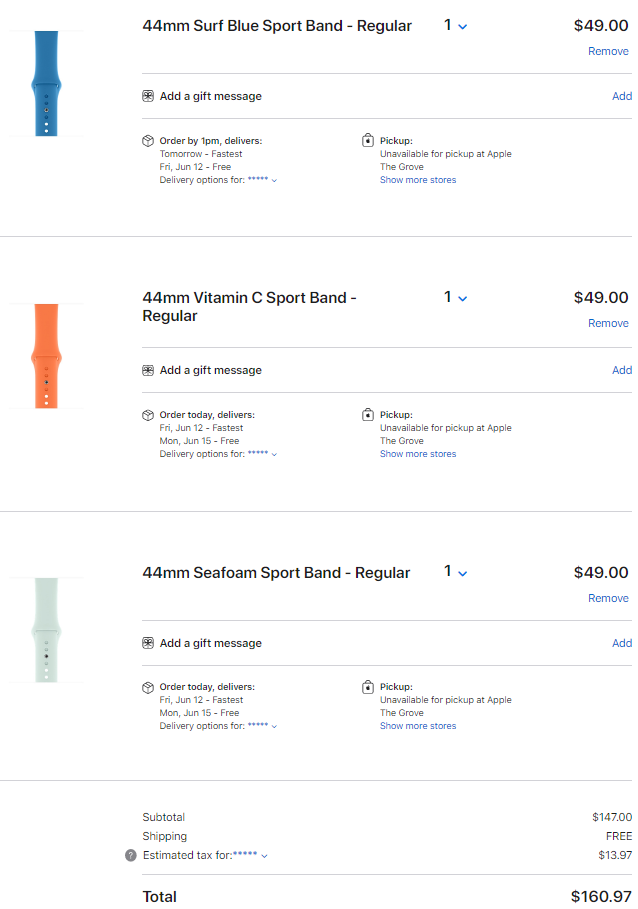The width and height of the screenshot is (638, 909).
Task: Show more stores for Vitamin C band
Action: coord(418,454)
